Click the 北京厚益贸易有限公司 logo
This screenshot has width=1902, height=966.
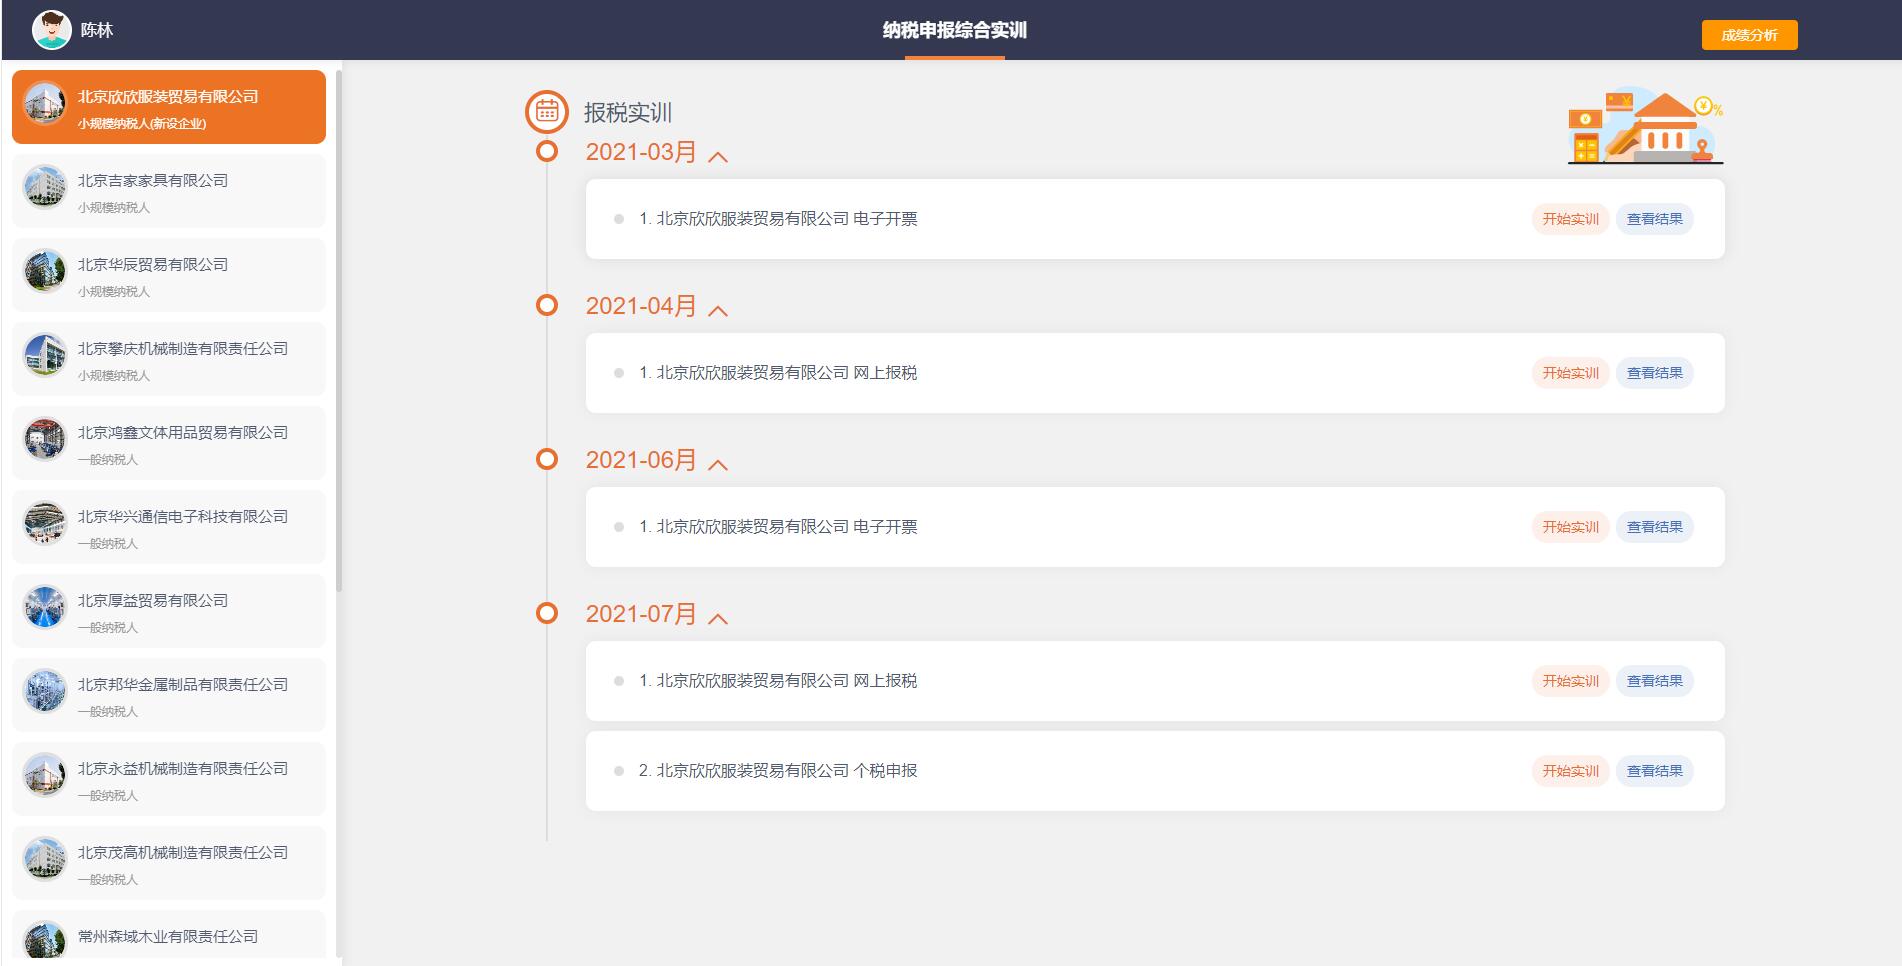tap(45, 608)
